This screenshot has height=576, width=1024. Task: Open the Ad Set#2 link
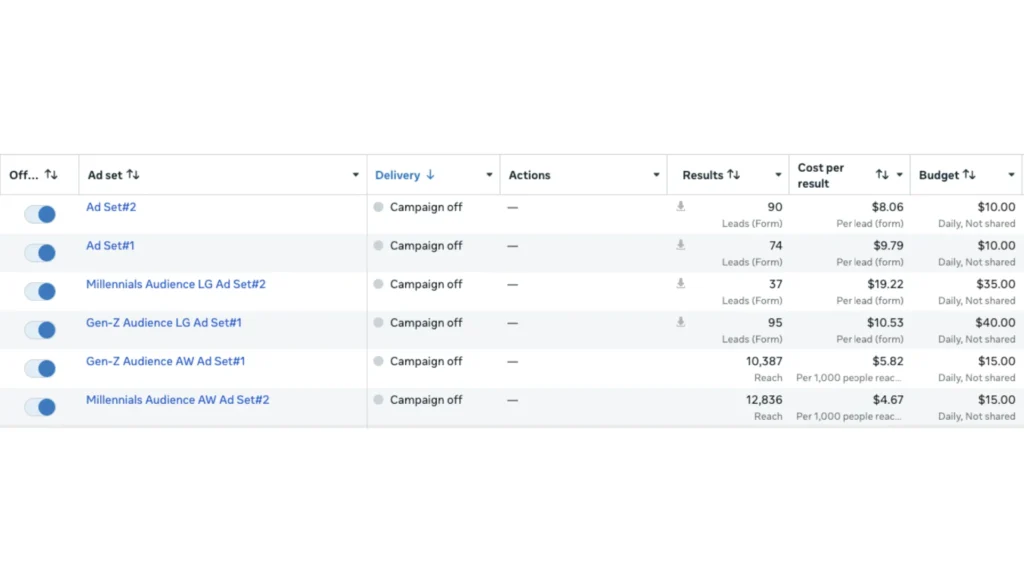(111, 207)
